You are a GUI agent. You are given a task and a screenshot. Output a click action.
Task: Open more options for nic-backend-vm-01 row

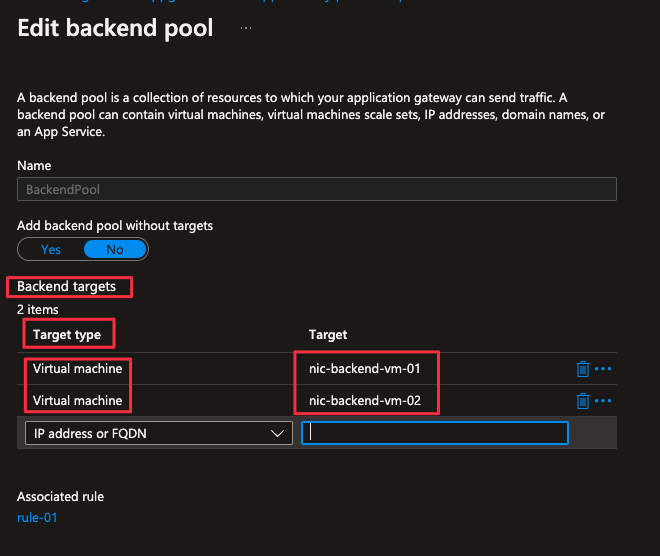coord(603,369)
